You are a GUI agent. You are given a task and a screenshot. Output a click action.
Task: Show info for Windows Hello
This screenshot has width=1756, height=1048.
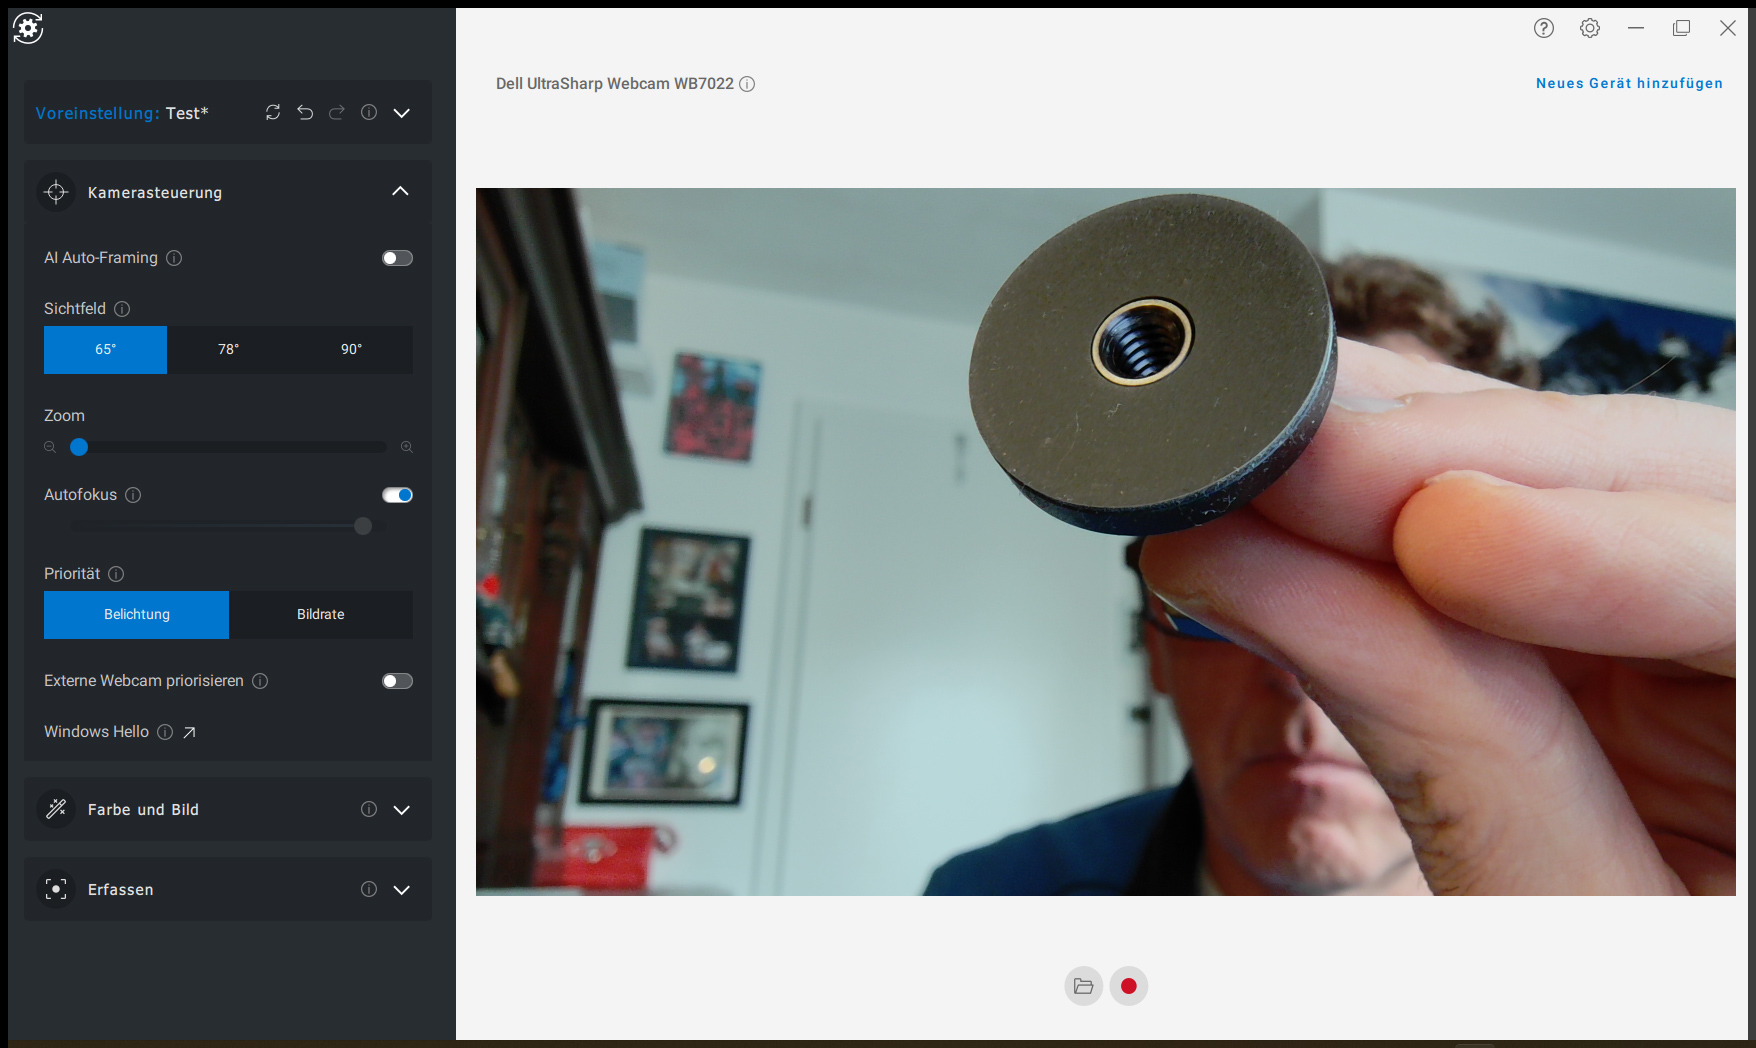[165, 732]
